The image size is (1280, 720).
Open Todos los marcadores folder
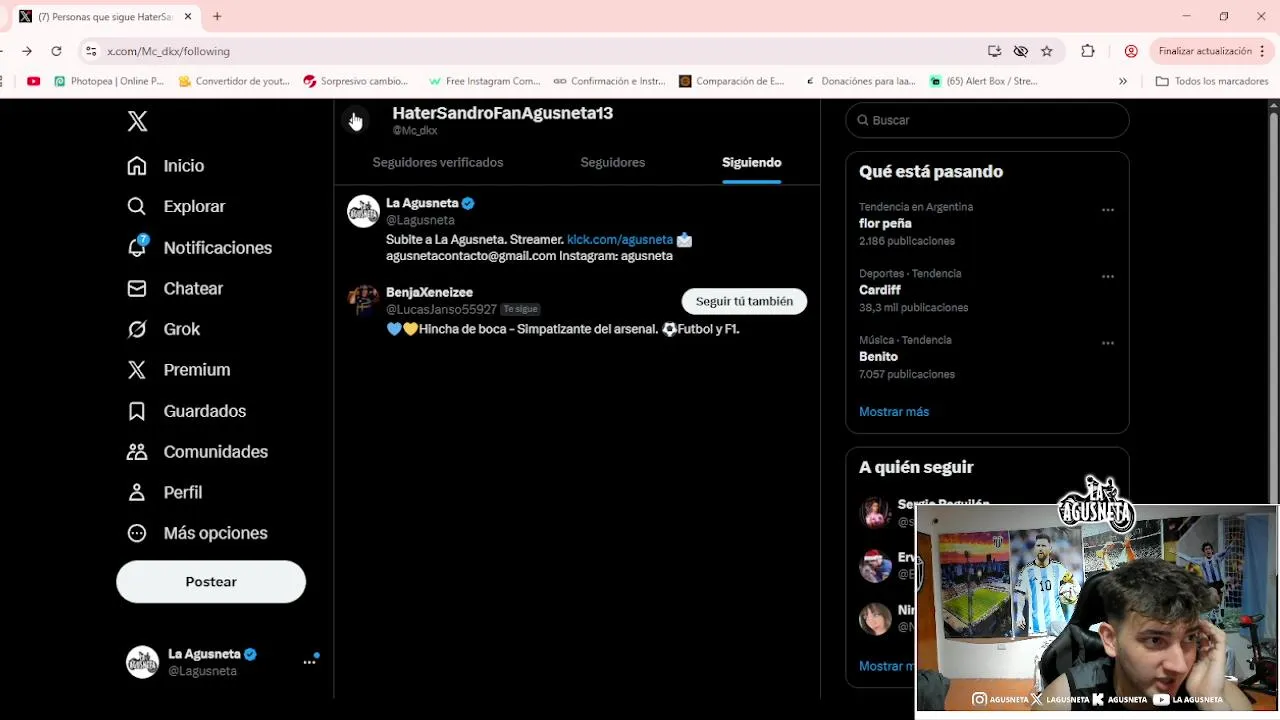(1212, 81)
